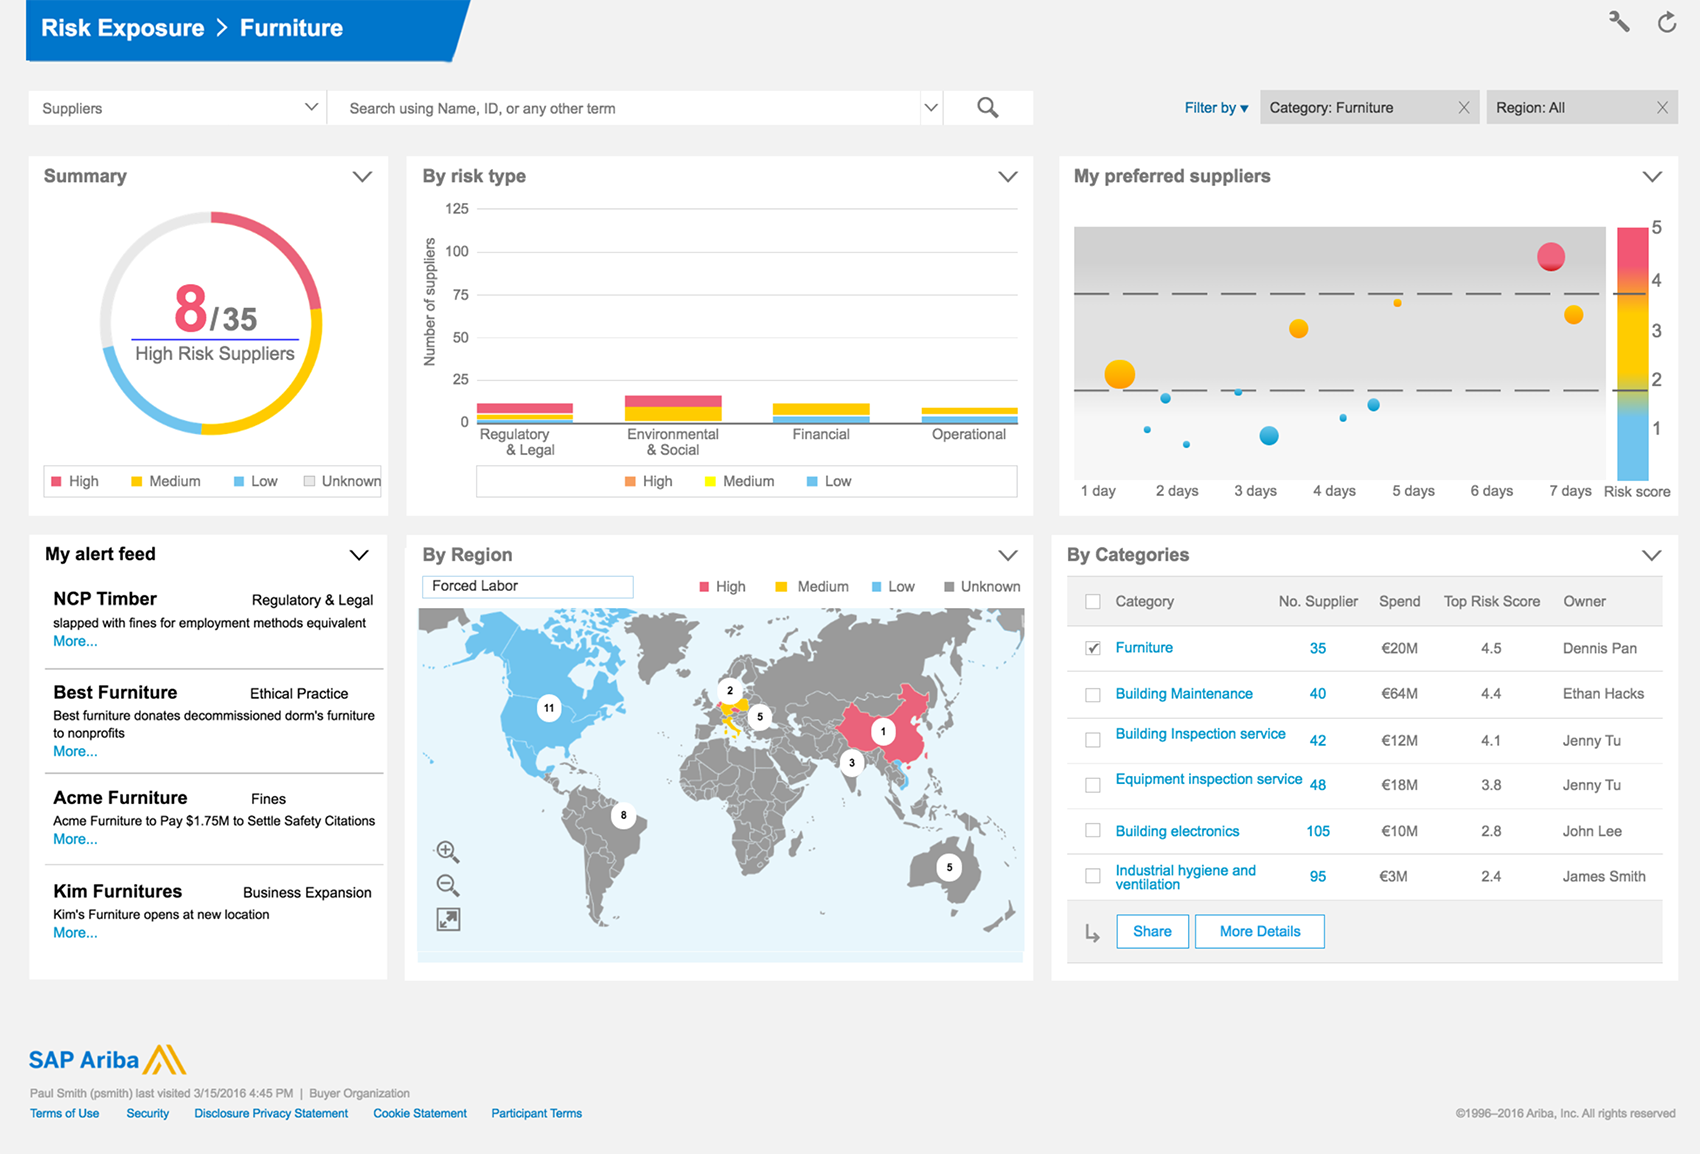
Task: Collapse the Summary panel
Action: click(362, 176)
